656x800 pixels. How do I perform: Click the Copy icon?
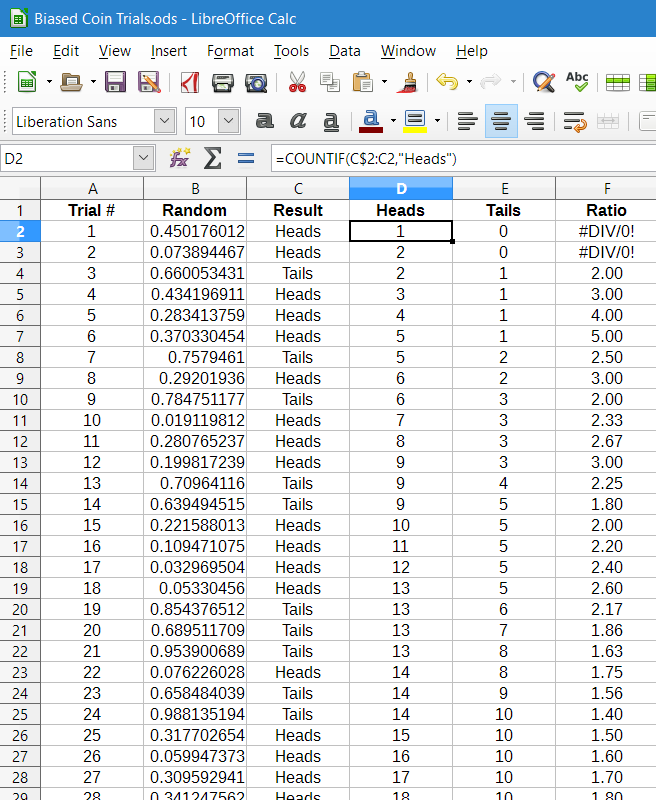click(330, 82)
